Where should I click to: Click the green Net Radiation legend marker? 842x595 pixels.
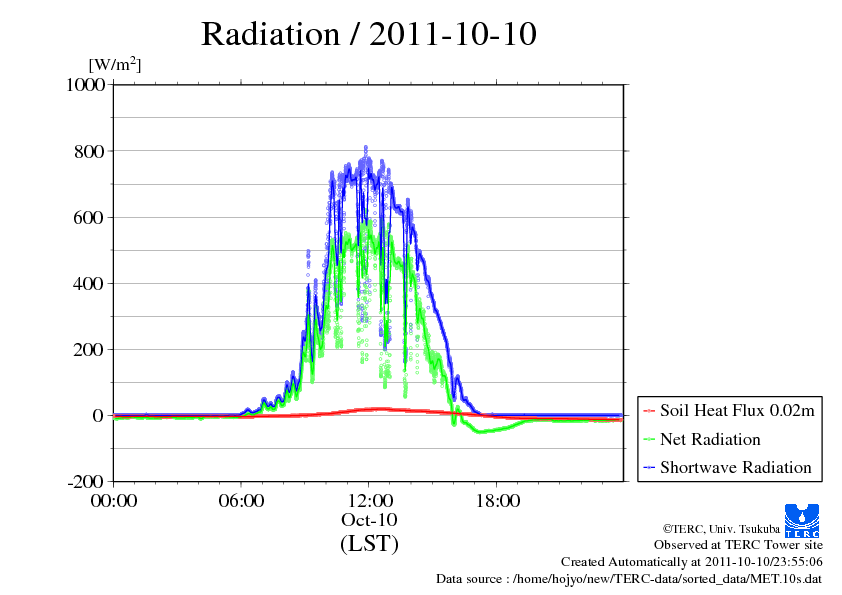[649, 440]
